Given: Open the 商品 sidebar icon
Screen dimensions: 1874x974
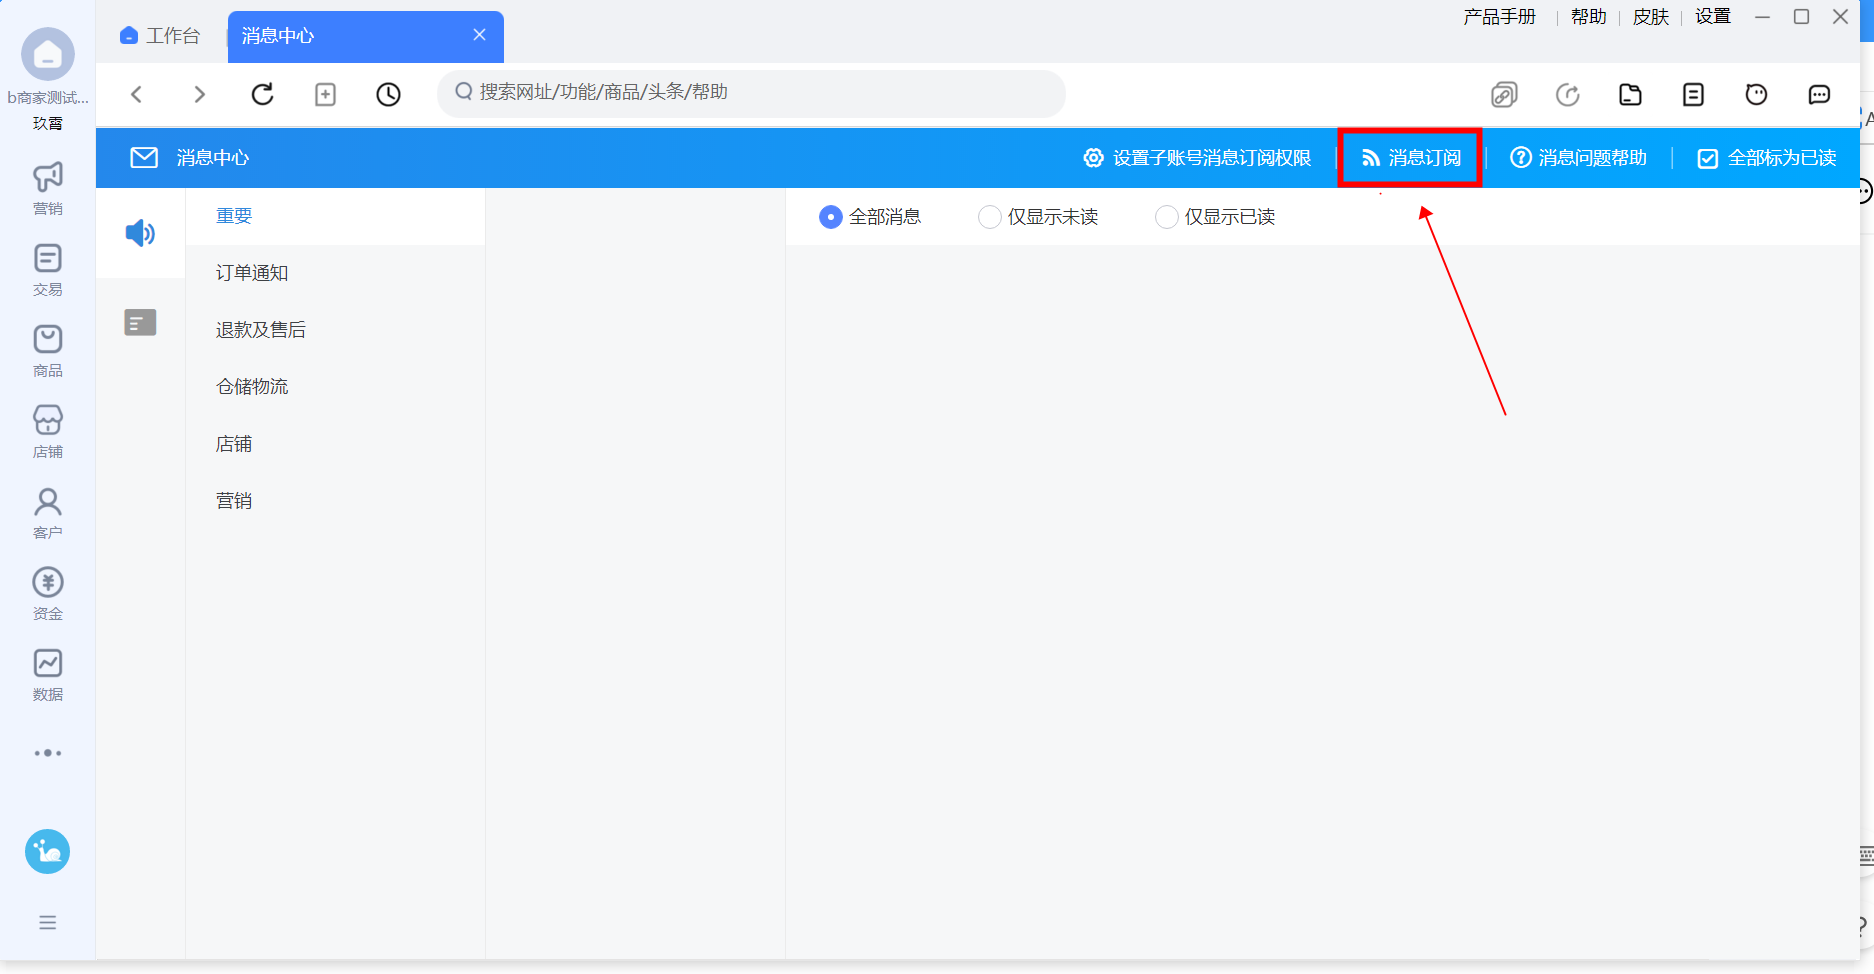Looking at the screenshot, I should (x=48, y=351).
